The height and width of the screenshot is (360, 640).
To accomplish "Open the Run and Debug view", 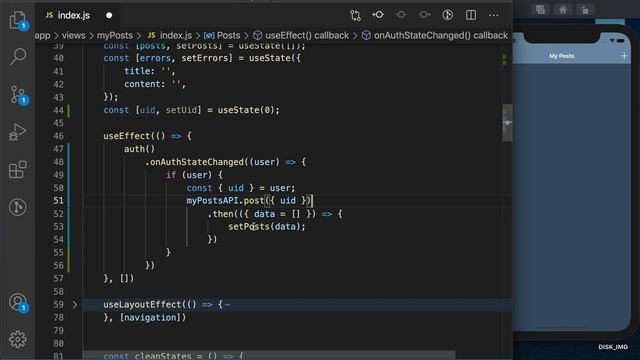I will click(18, 131).
